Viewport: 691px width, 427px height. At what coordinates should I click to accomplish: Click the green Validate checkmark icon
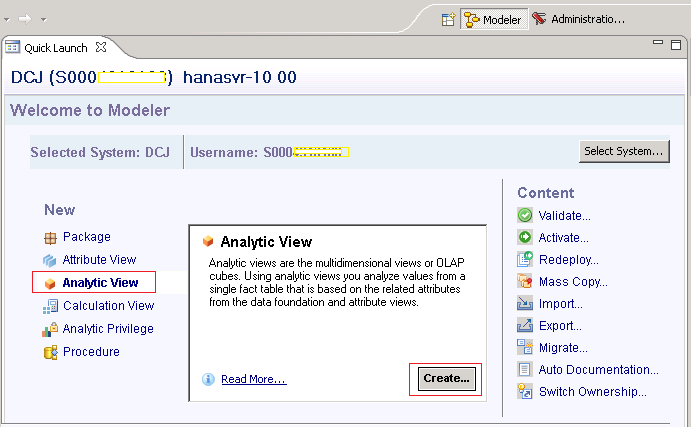525,215
